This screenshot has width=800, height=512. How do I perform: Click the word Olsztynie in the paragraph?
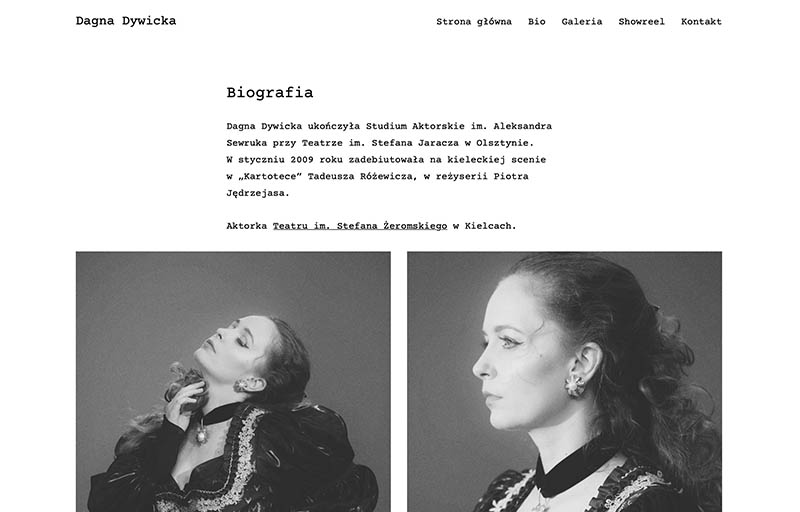tap(505, 143)
